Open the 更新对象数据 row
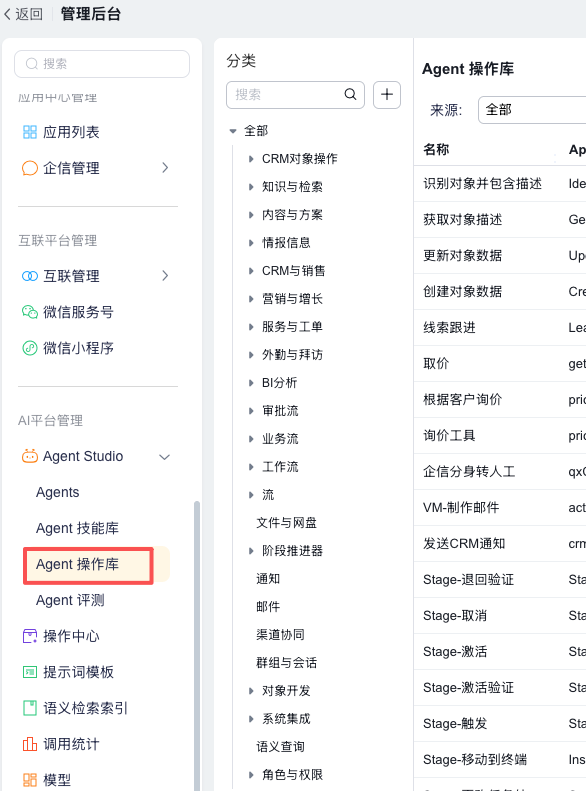586x791 pixels. point(500,256)
